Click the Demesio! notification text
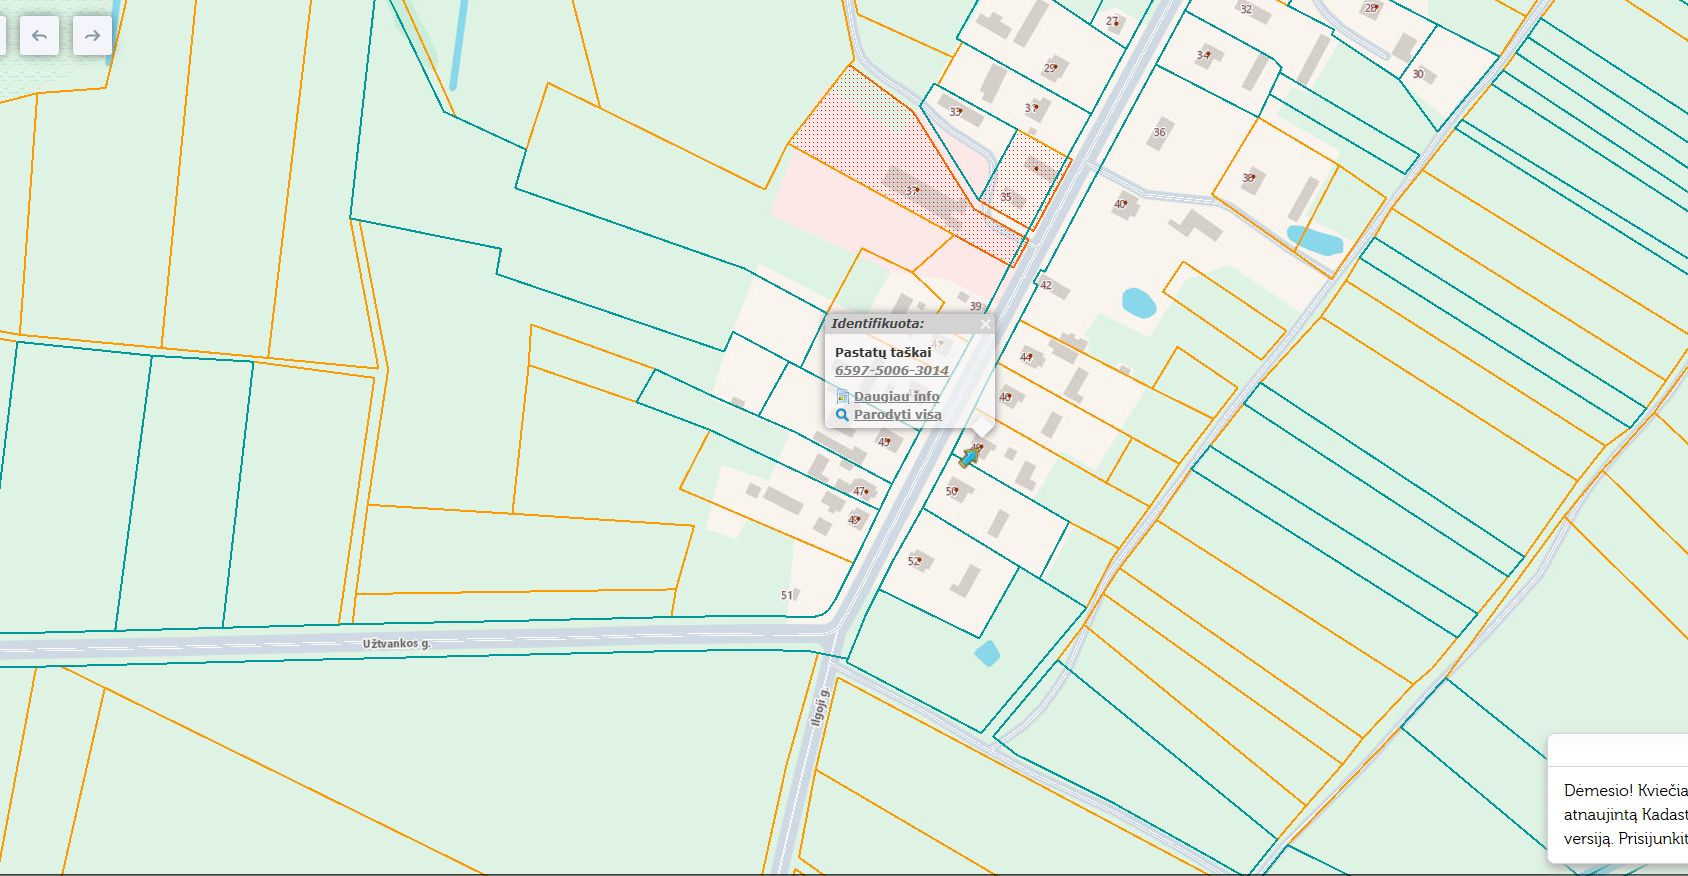 pos(1626,814)
